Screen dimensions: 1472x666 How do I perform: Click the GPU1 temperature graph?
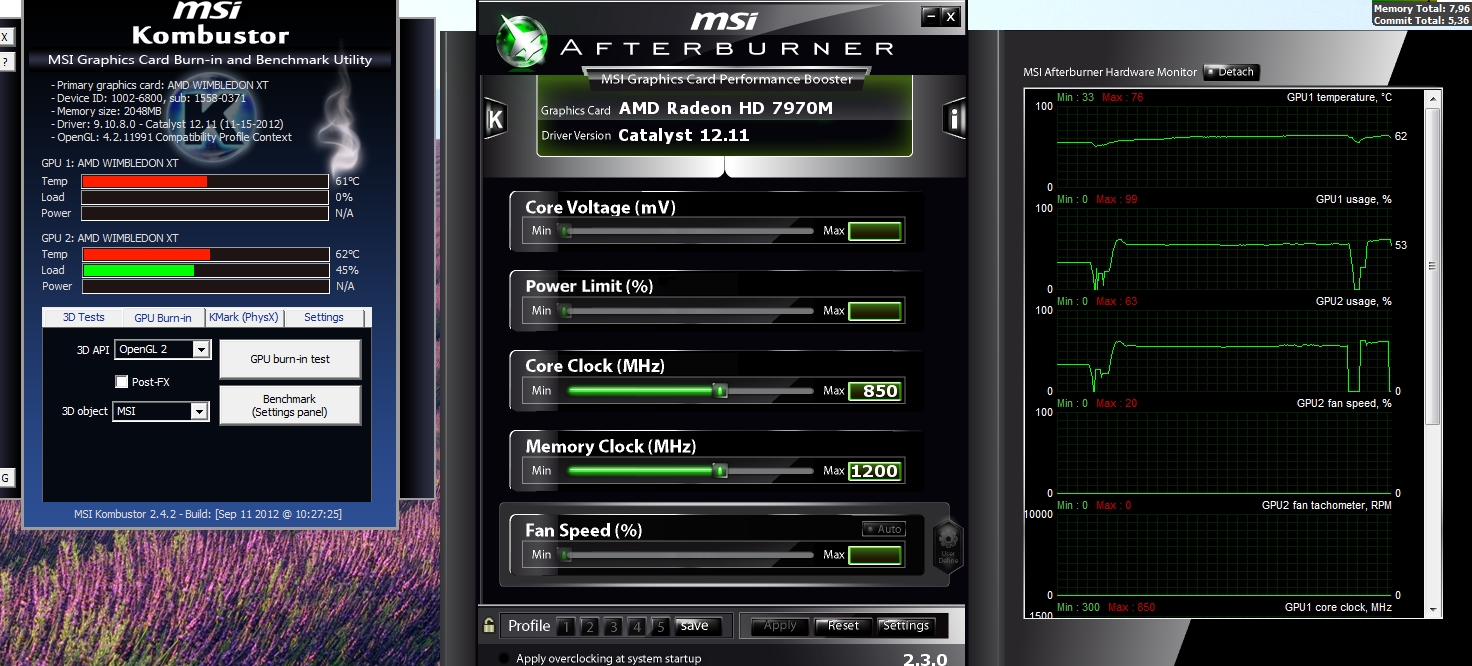pyautogui.click(x=1224, y=146)
